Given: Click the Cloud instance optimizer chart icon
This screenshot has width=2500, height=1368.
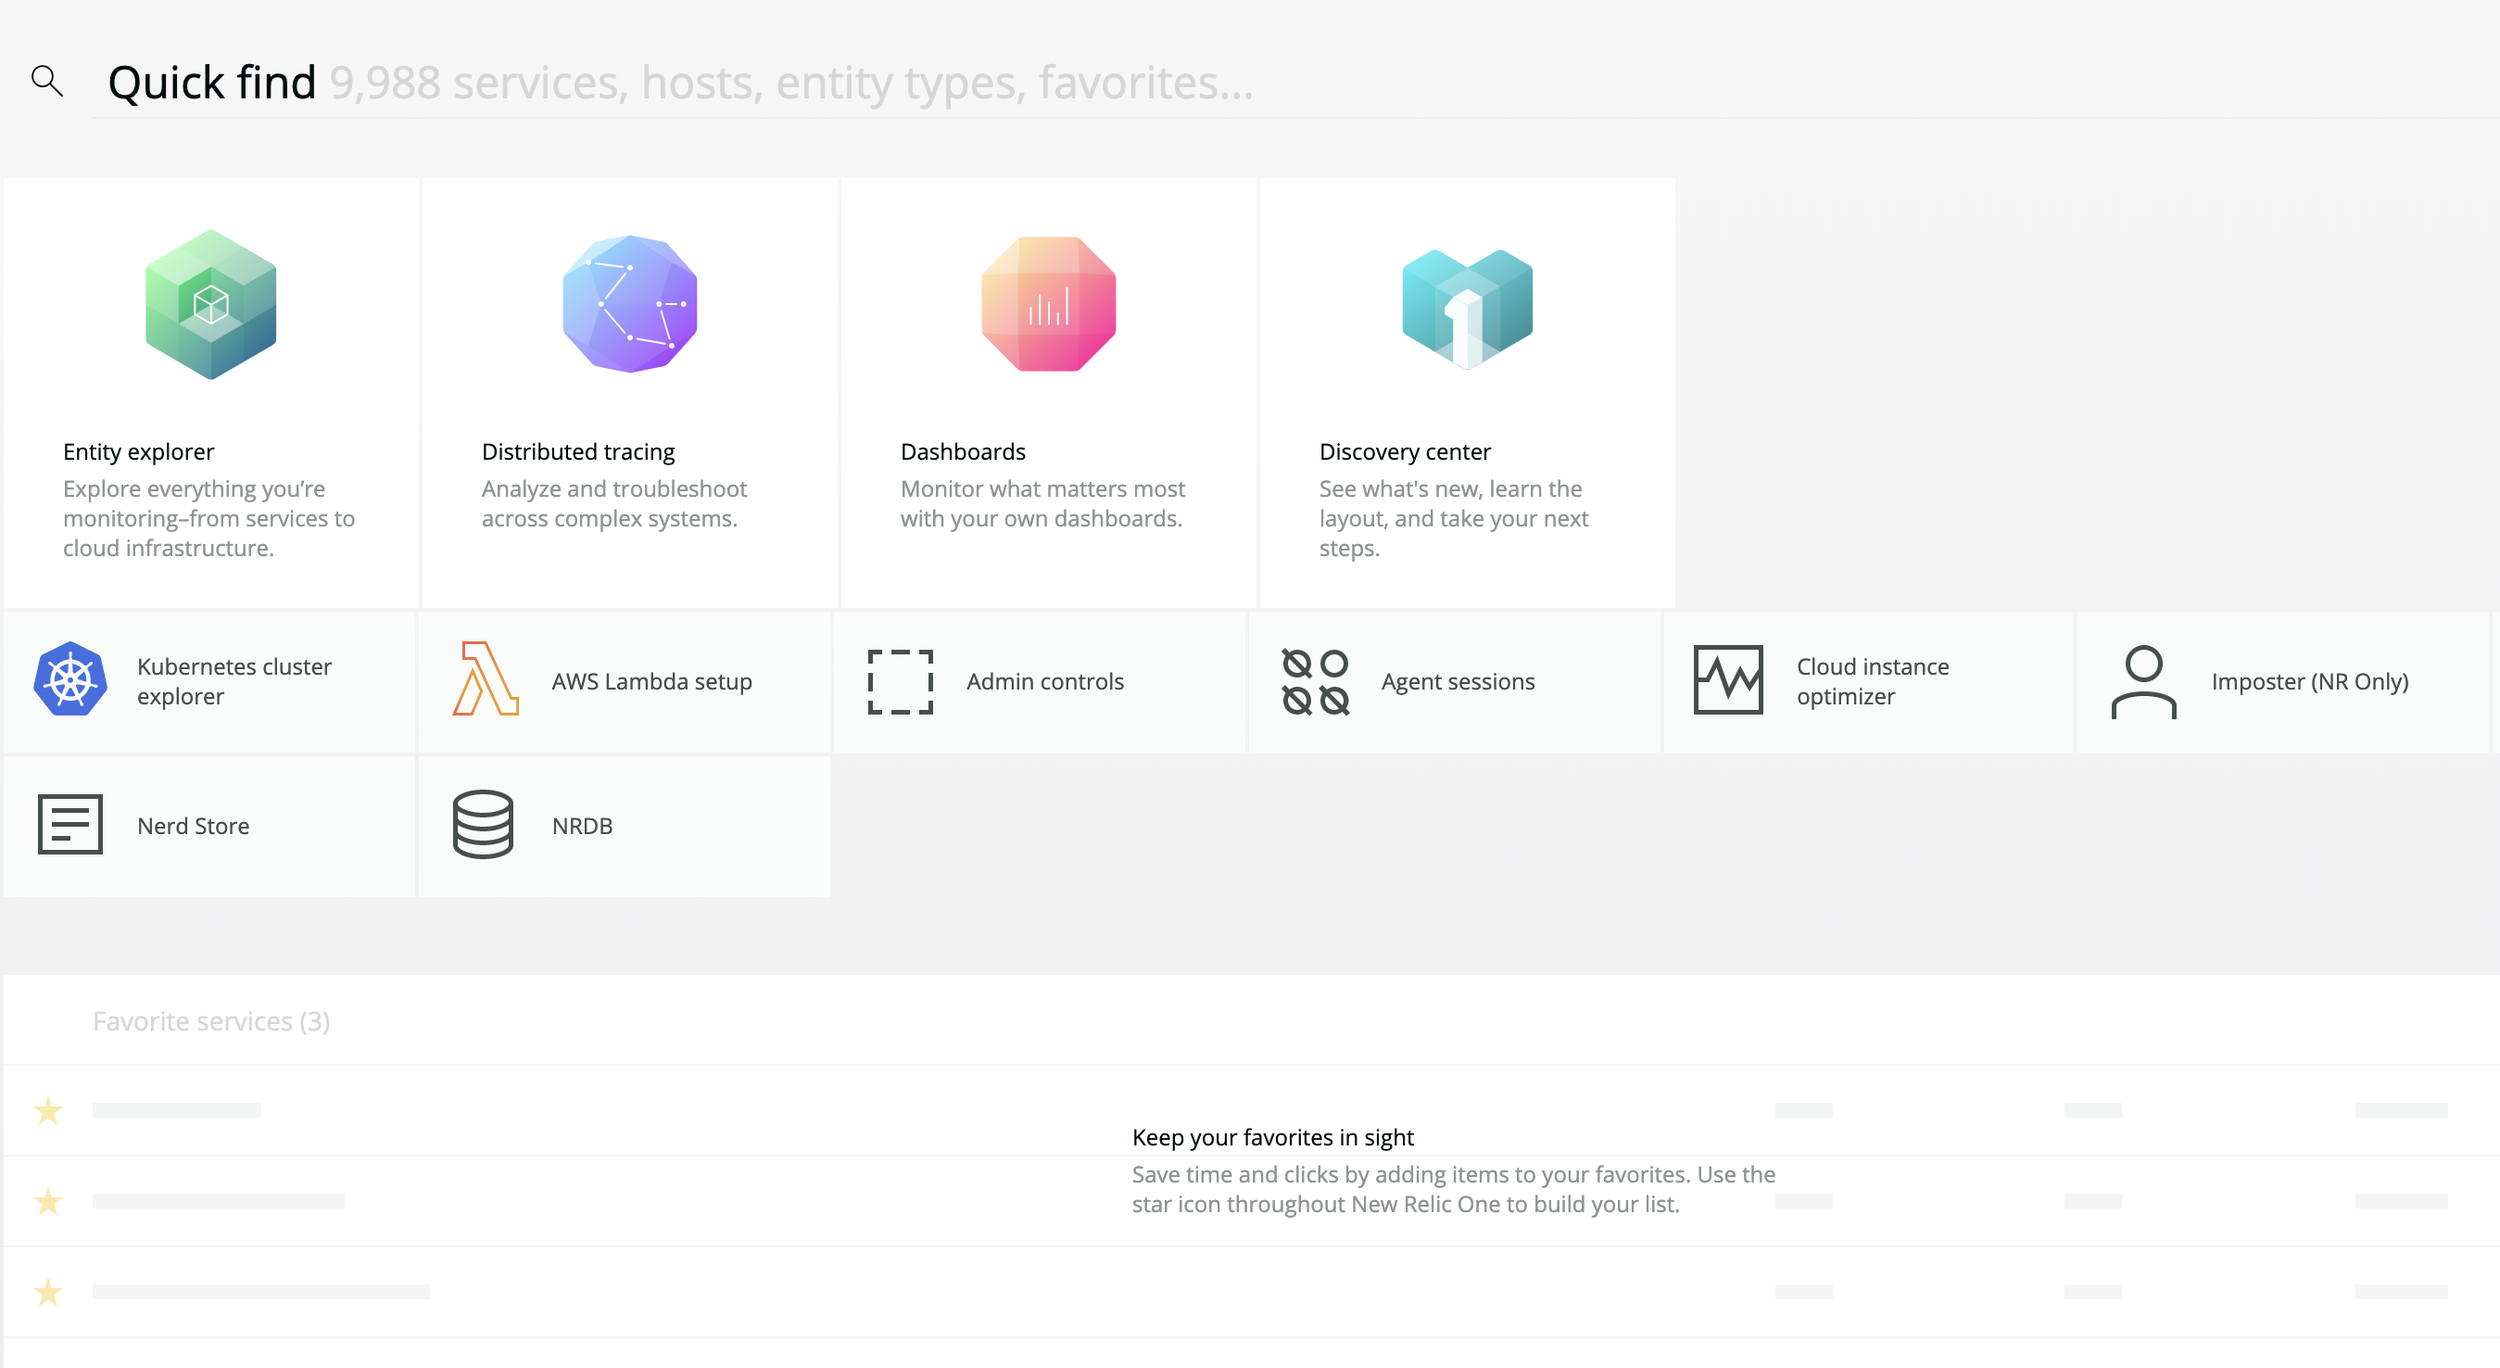Looking at the screenshot, I should click(x=1728, y=680).
